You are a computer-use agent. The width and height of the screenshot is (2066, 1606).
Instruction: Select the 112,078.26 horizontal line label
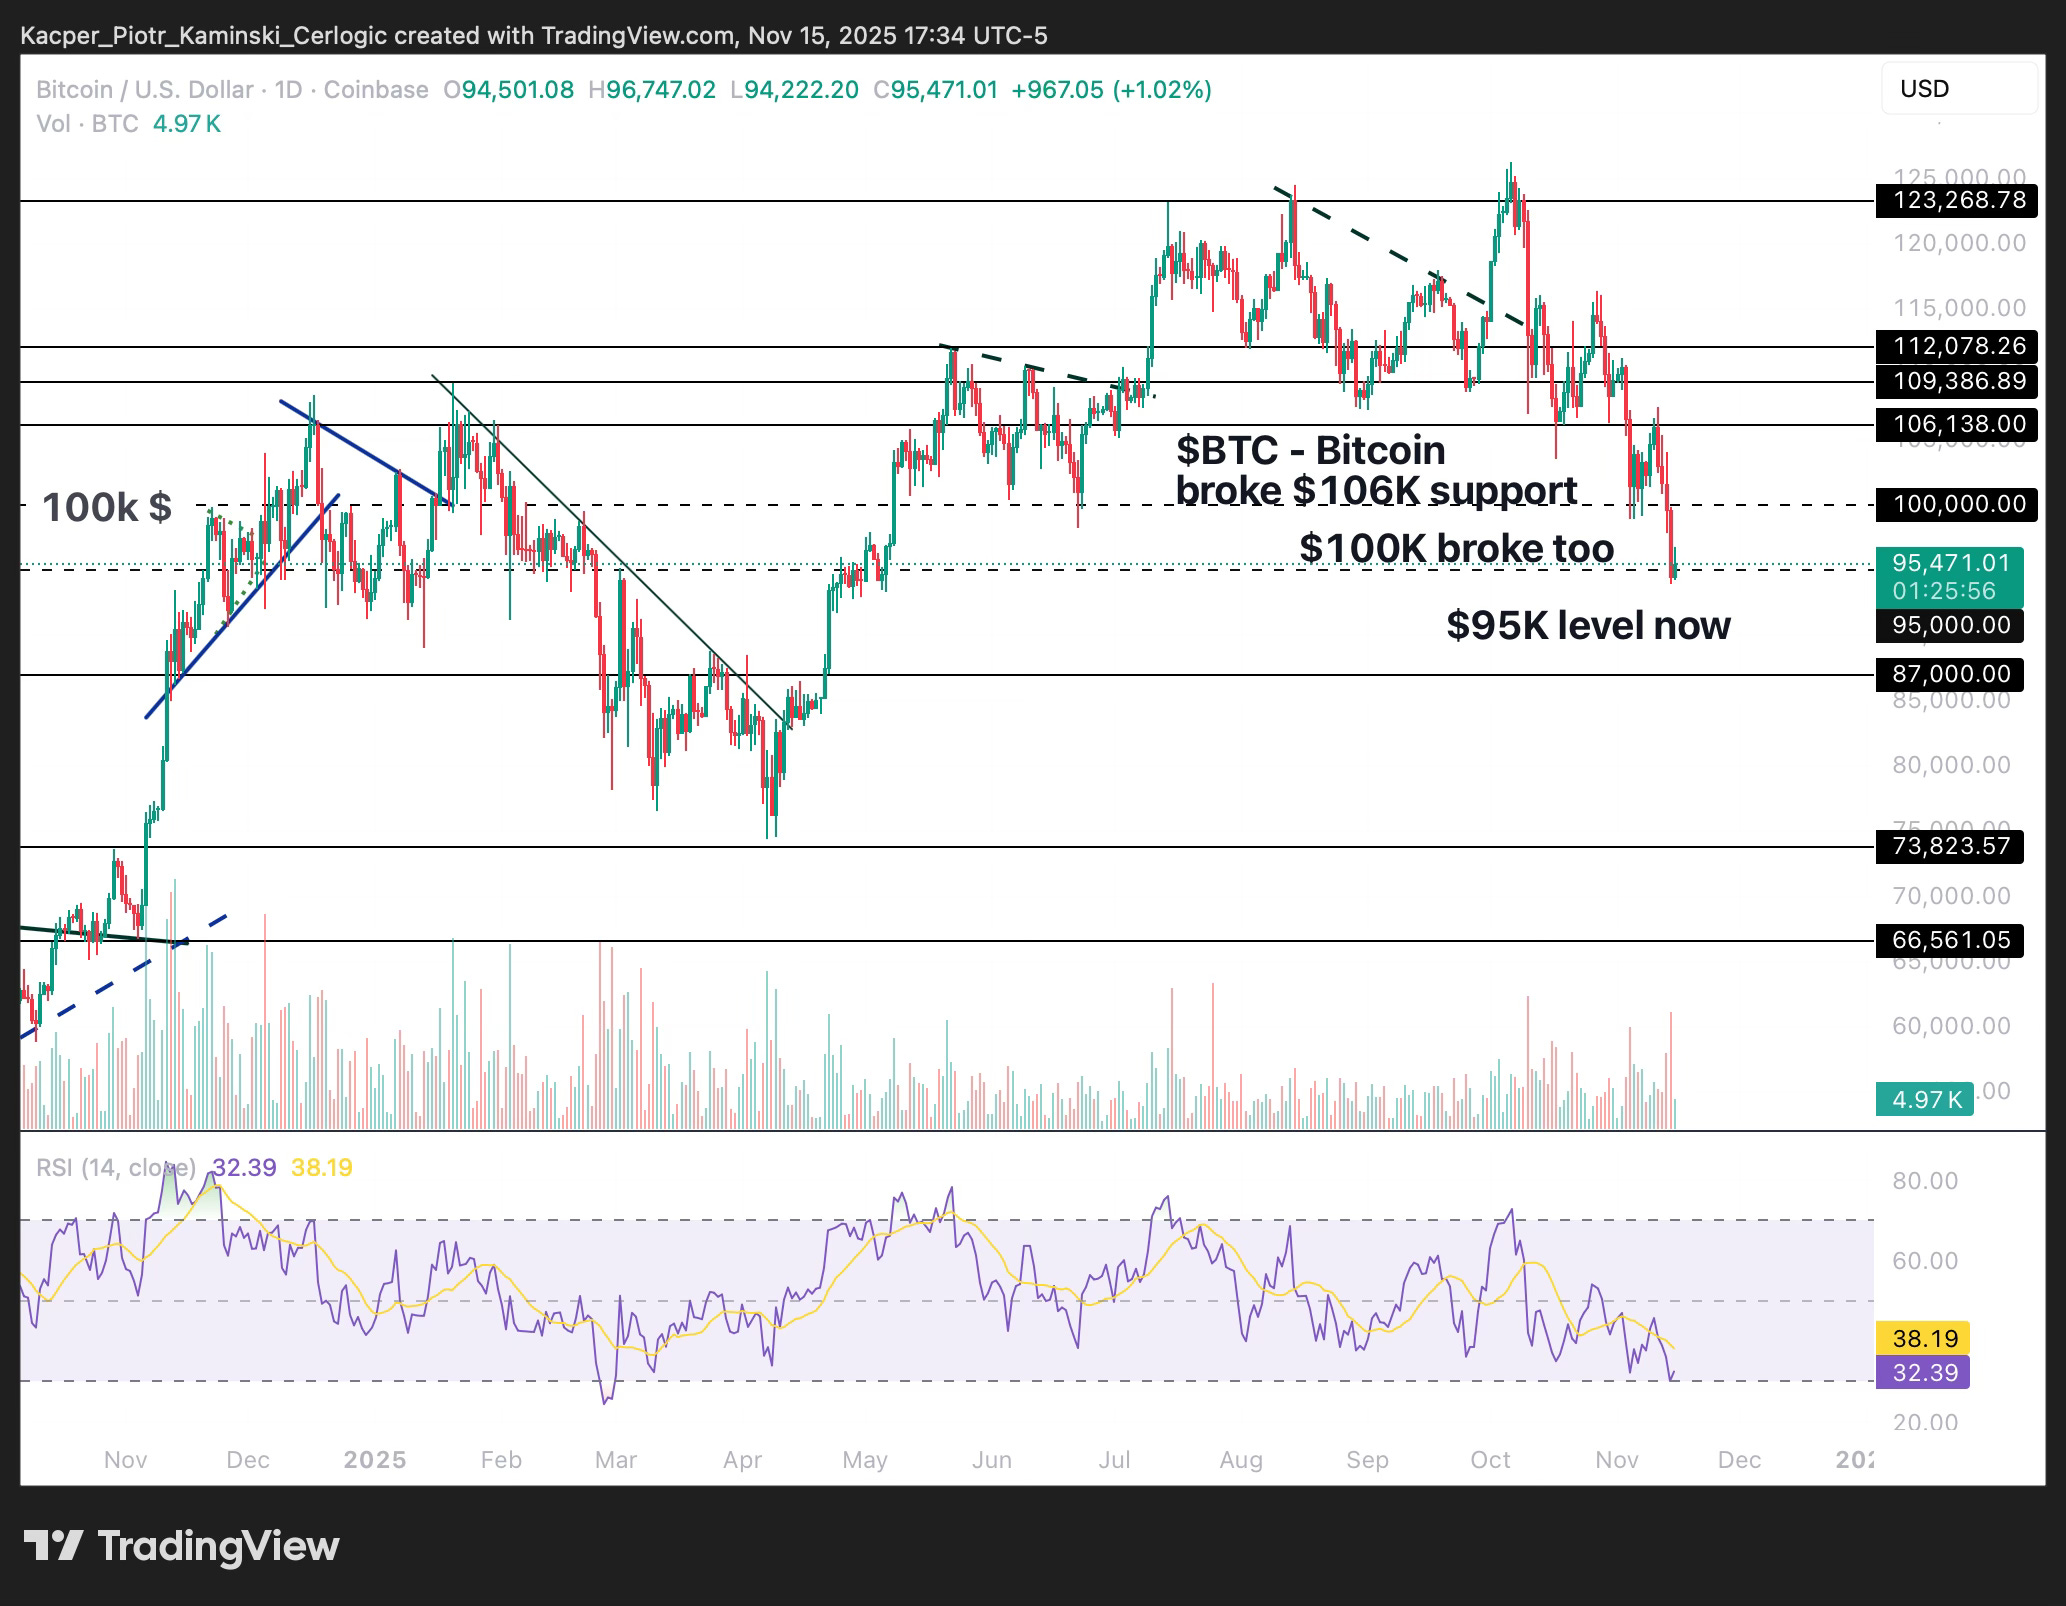pos(1959,346)
